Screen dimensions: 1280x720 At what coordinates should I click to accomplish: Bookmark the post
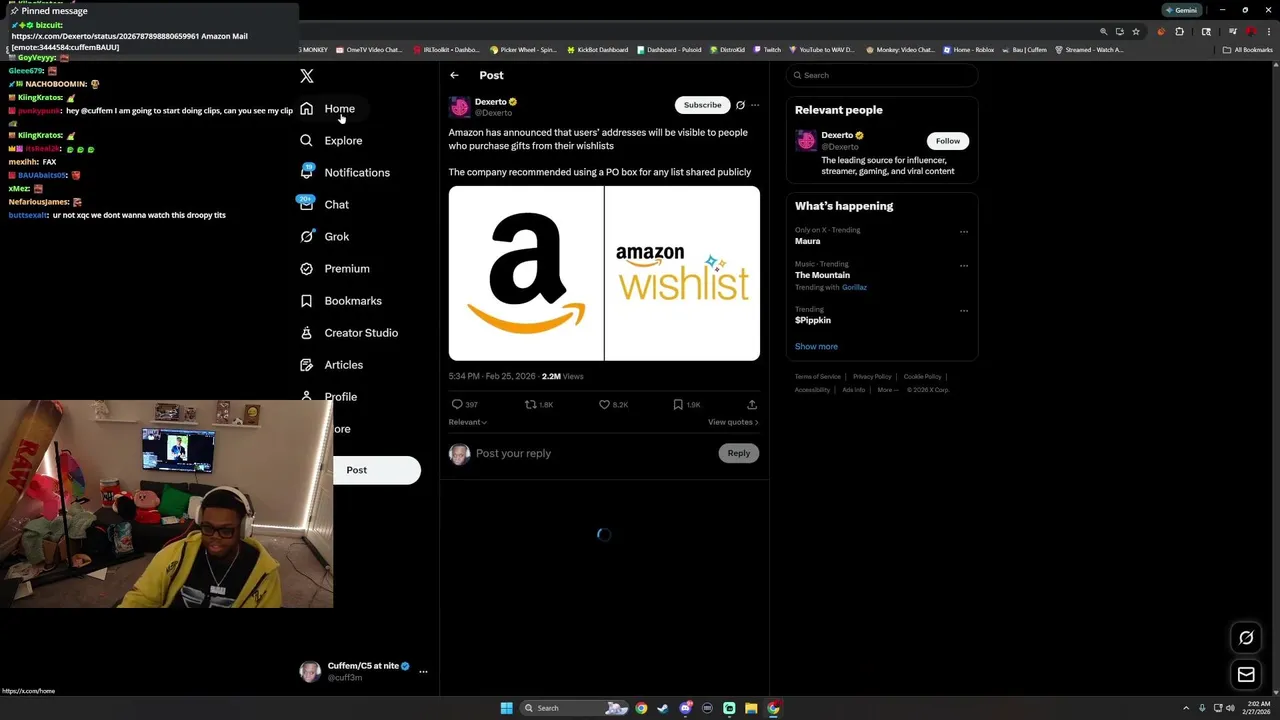(678, 404)
